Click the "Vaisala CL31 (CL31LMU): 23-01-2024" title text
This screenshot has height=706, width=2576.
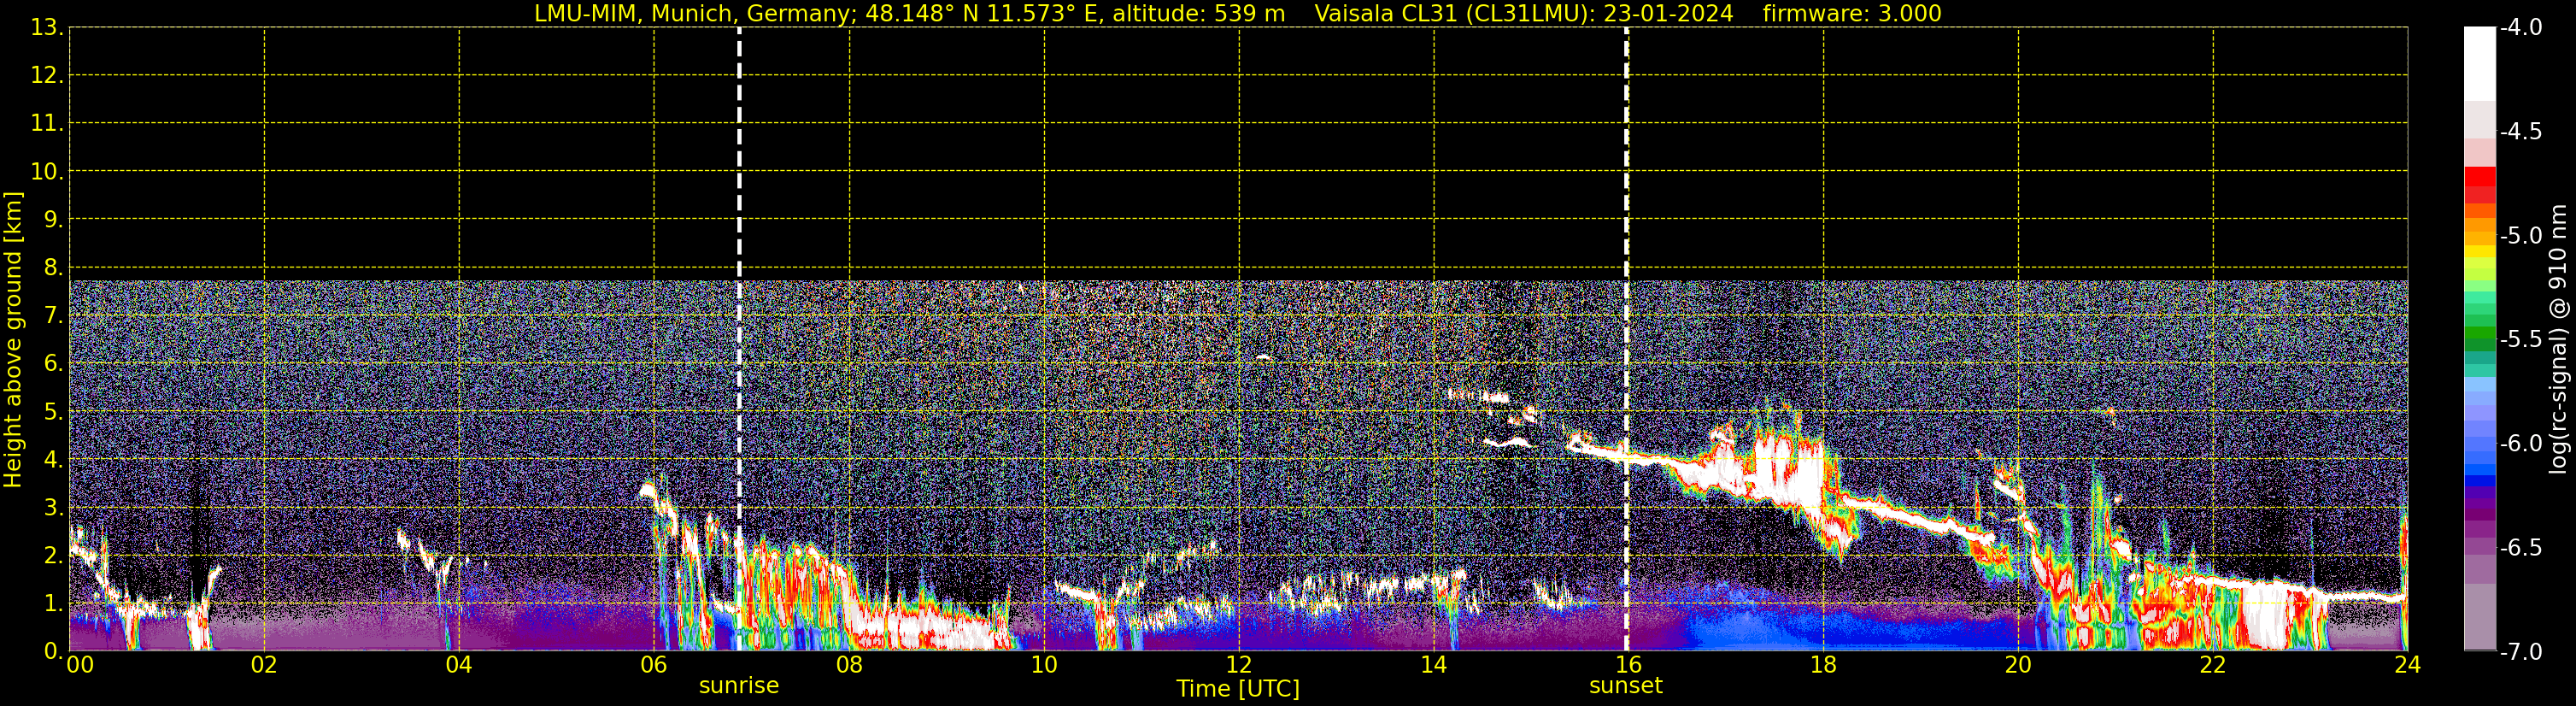(x=1524, y=14)
